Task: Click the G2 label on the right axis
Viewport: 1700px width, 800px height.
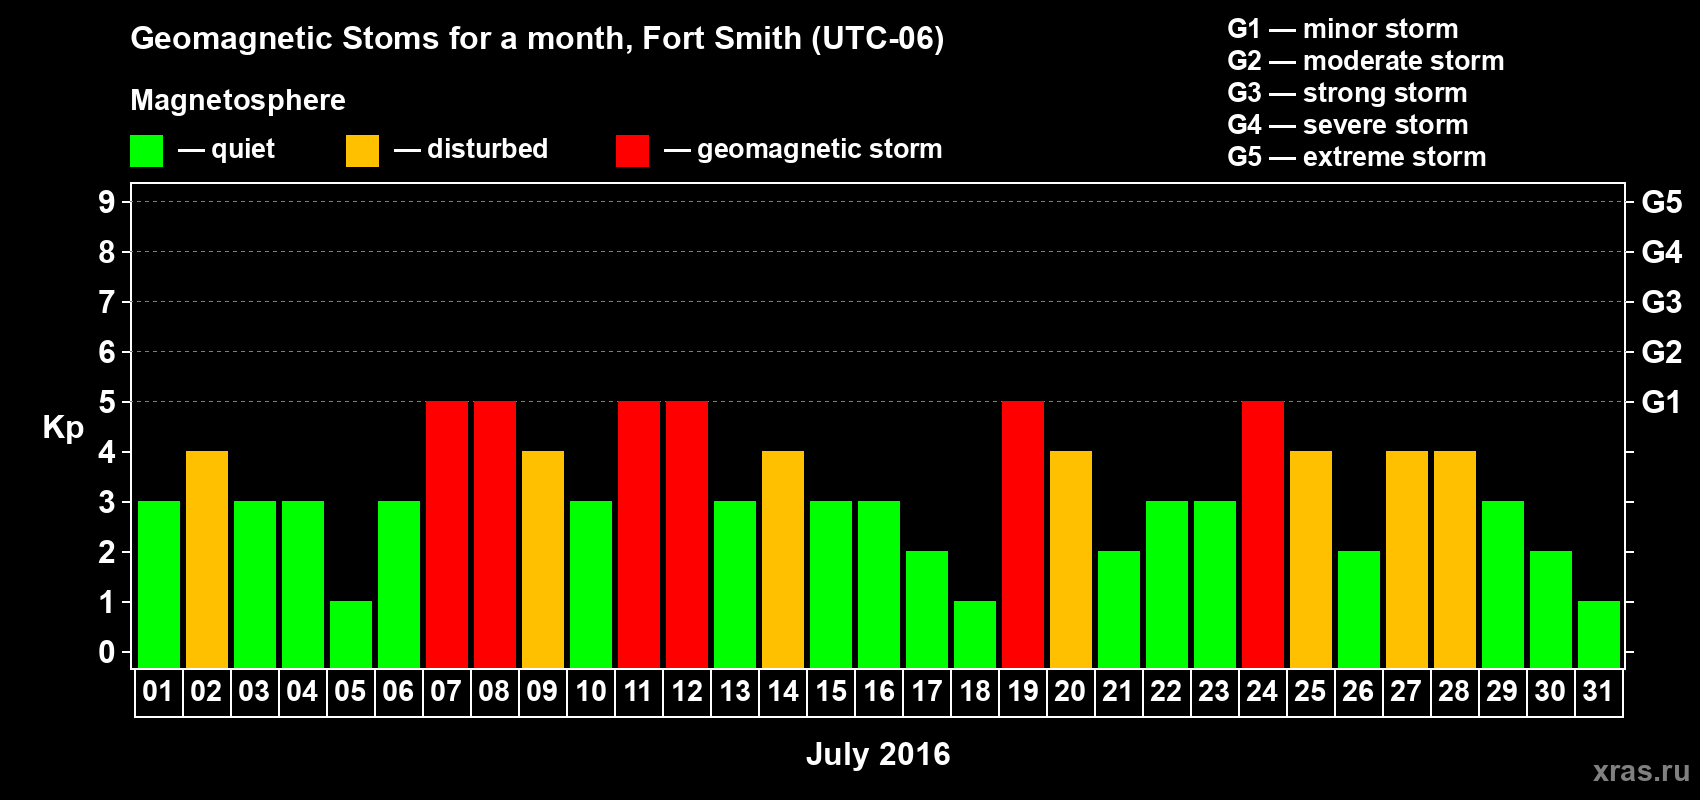Action: (1662, 352)
